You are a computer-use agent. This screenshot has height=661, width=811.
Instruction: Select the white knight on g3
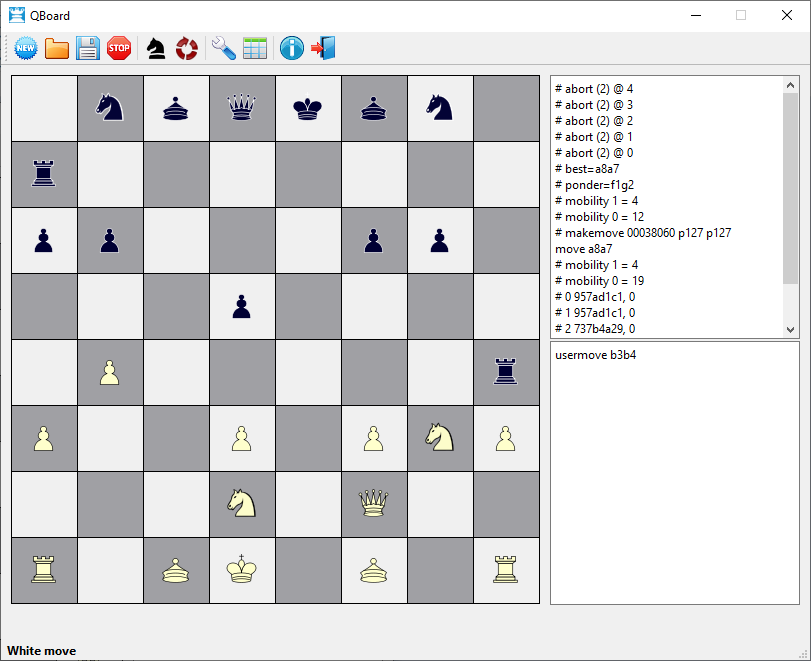440,438
